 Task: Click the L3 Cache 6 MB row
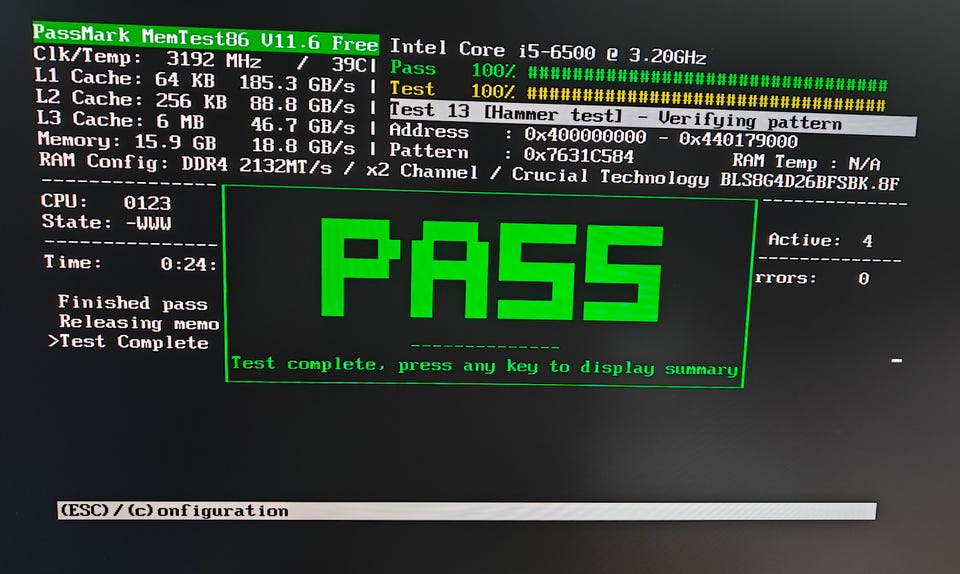195,122
